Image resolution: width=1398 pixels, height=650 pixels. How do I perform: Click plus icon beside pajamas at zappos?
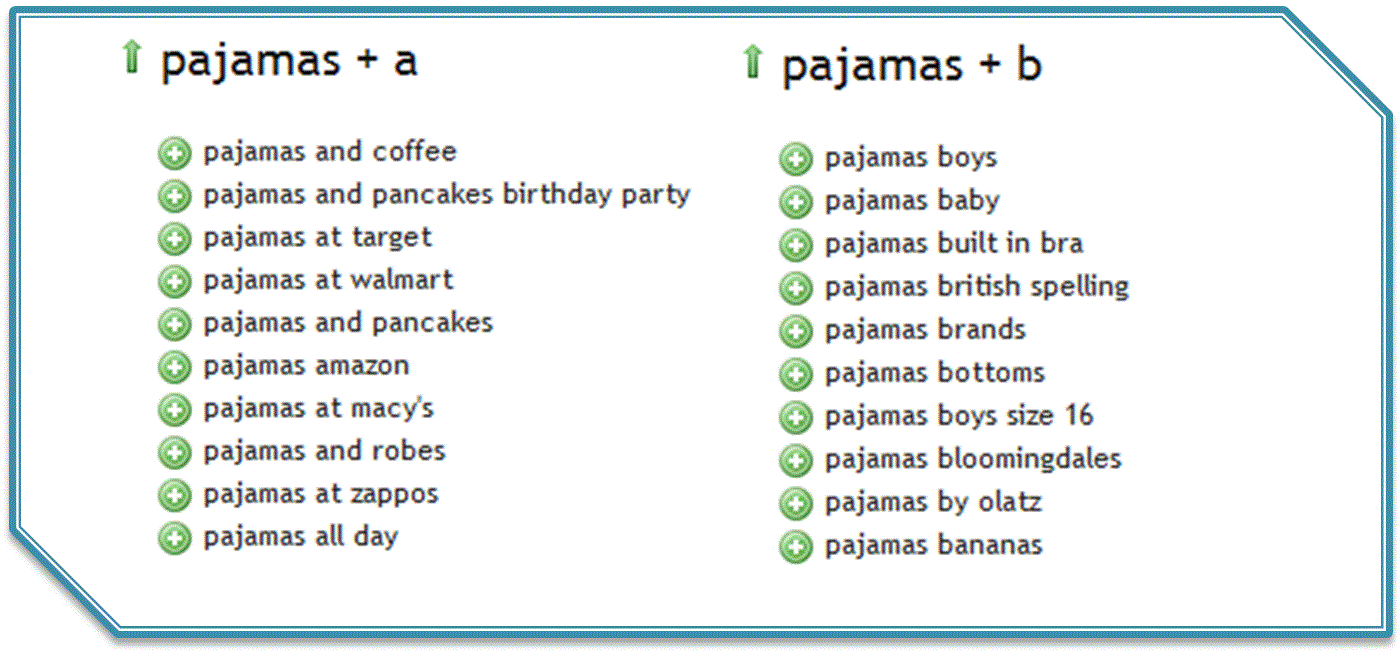pyautogui.click(x=174, y=495)
